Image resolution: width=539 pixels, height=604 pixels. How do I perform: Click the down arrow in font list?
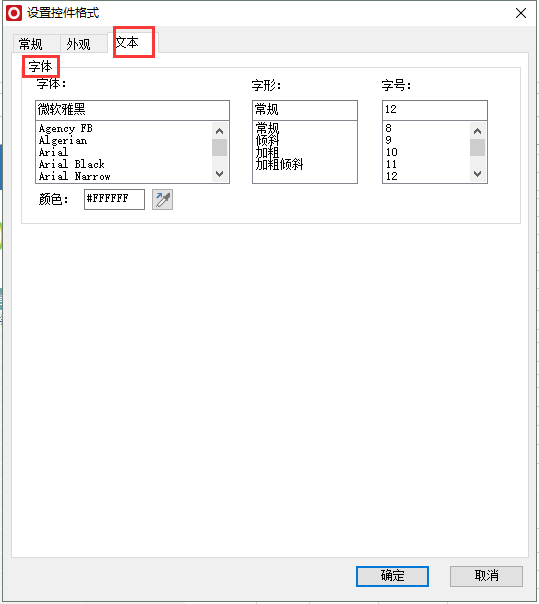220,174
